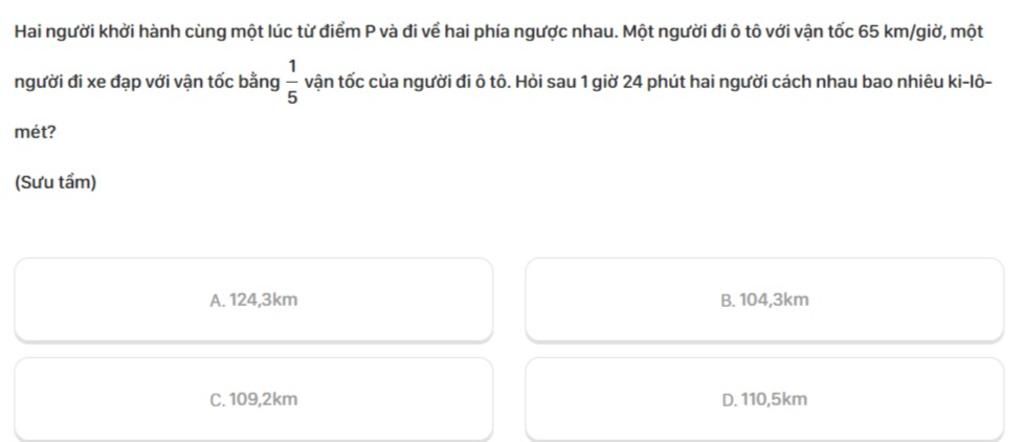
Task: Click the word mét? in the question
Action: 35,133
